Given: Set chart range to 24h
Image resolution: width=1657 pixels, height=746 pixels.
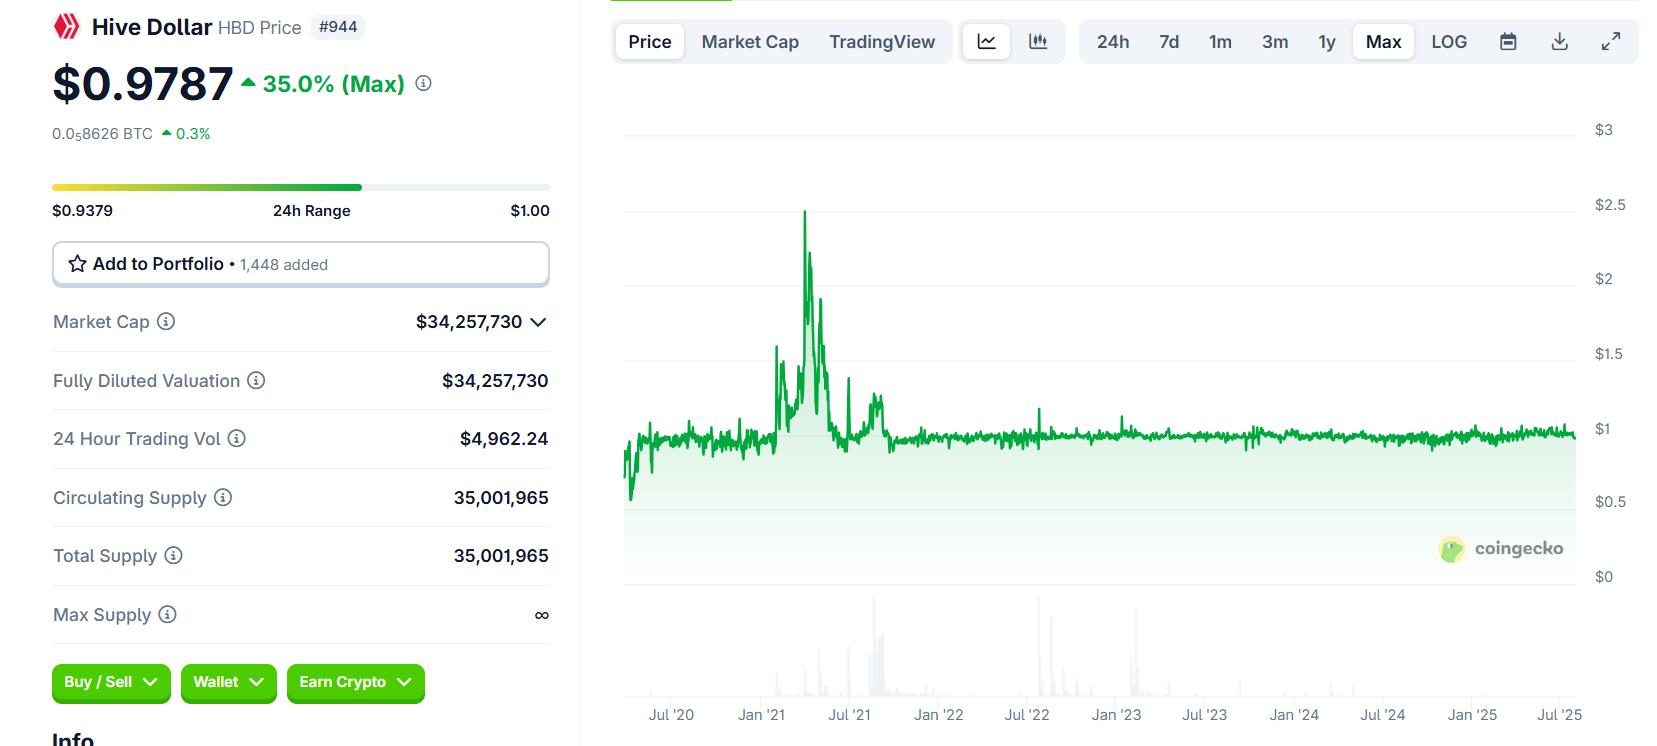Looking at the screenshot, I should tap(1113, 42).
